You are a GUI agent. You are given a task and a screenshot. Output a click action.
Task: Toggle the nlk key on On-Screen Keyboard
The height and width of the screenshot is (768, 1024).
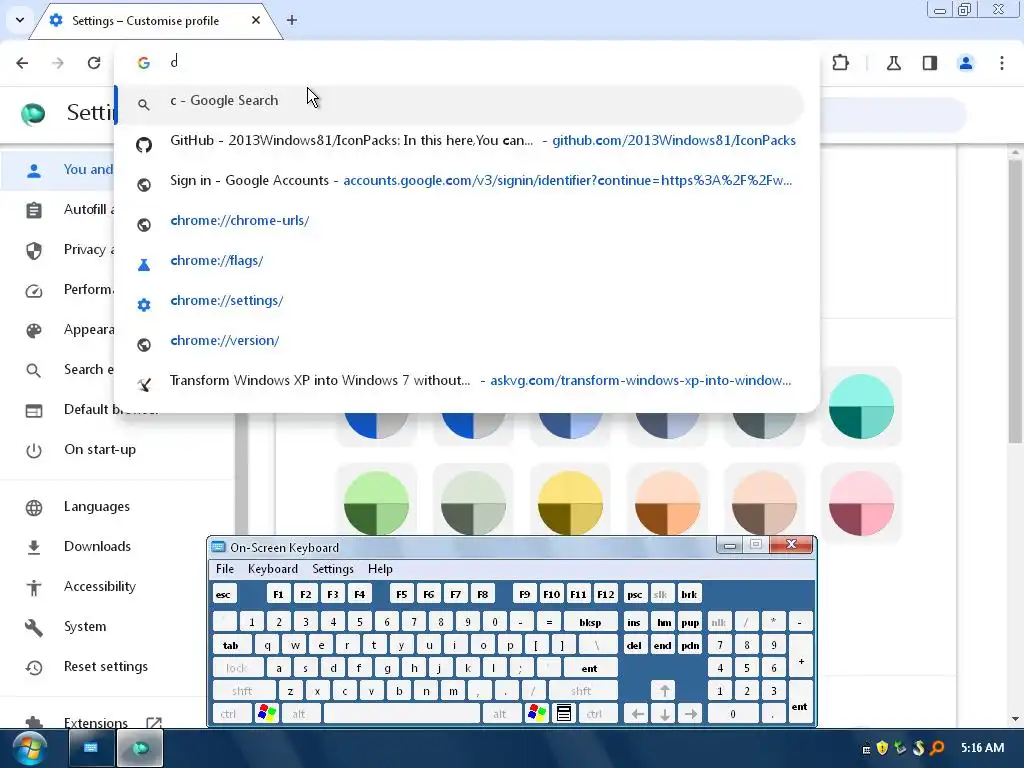click(x=718, y=622)
